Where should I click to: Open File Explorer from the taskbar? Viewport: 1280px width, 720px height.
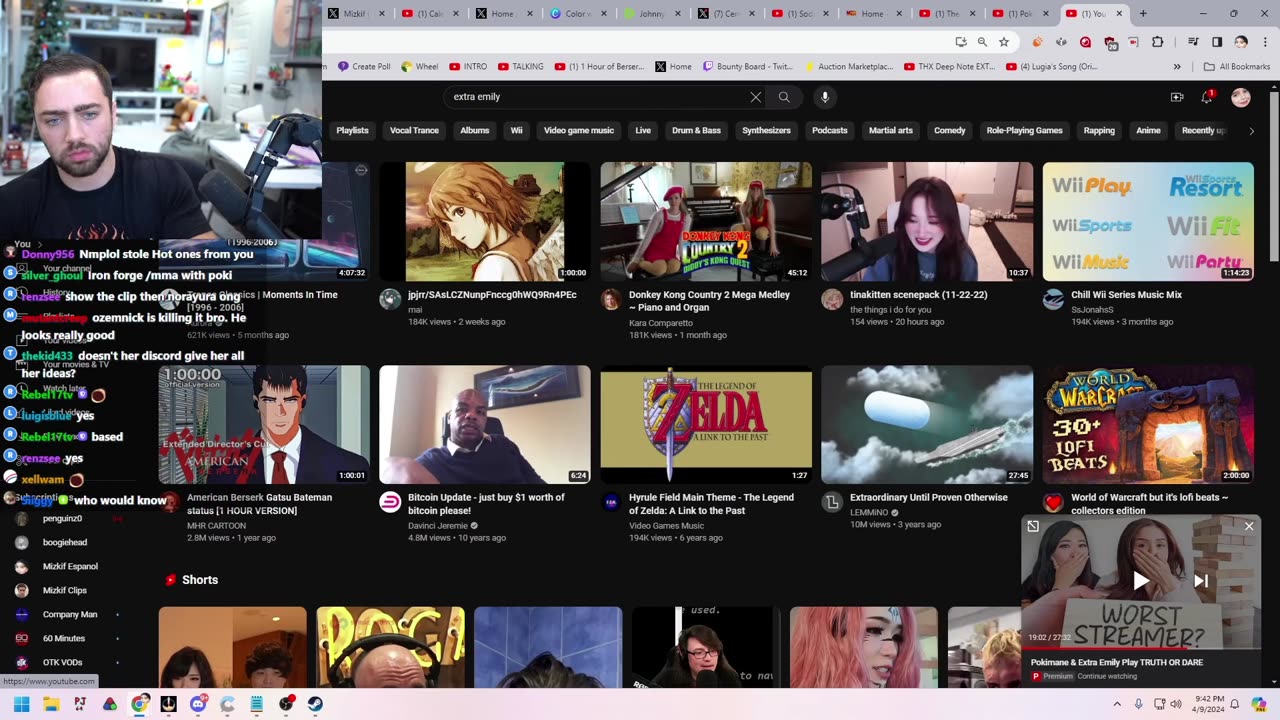point(51,704)
